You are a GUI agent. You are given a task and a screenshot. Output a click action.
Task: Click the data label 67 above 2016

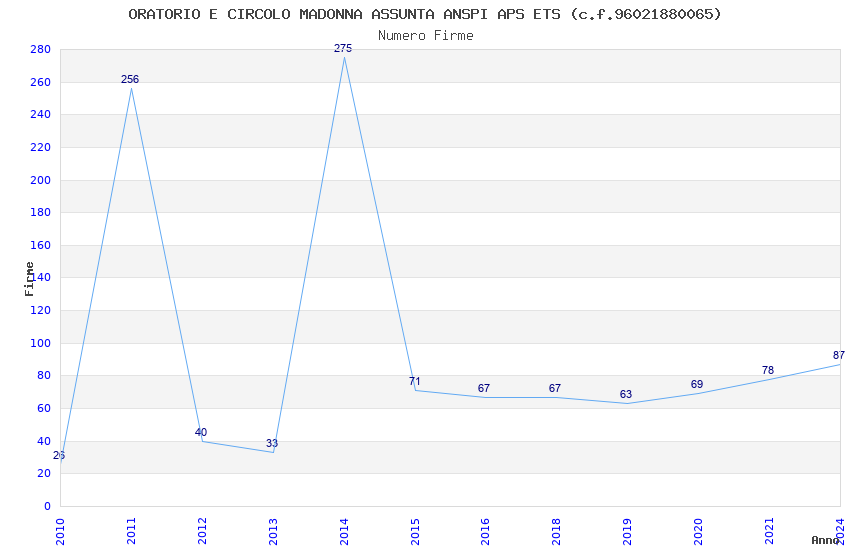[x=484, y=388]
